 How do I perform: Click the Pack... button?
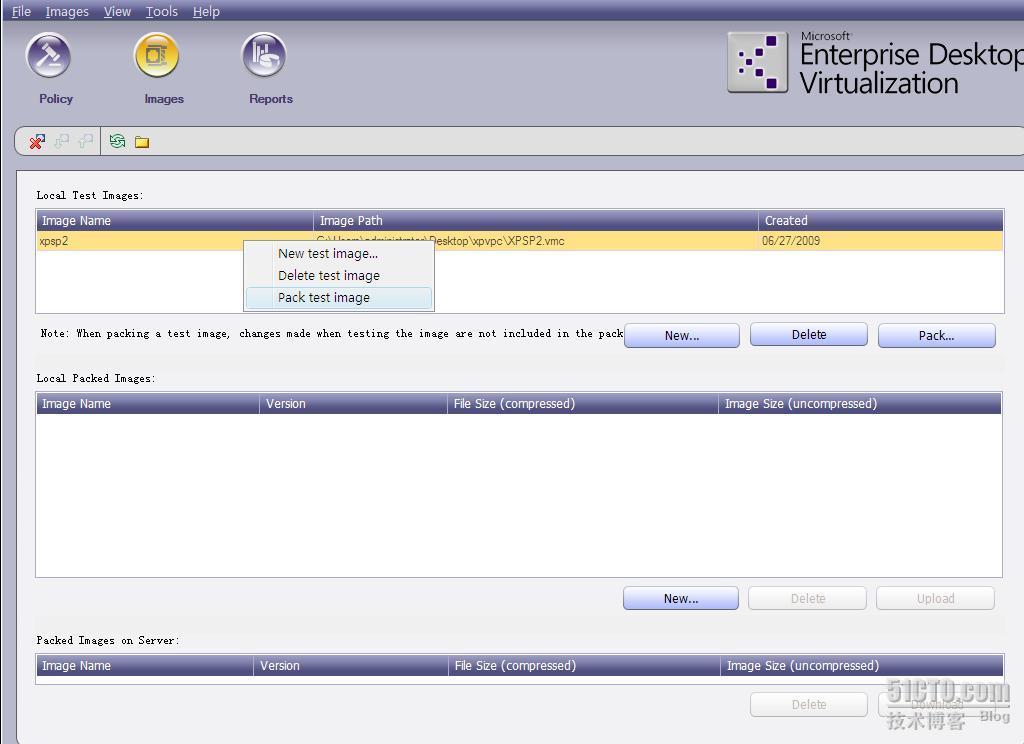click(936, 335)
